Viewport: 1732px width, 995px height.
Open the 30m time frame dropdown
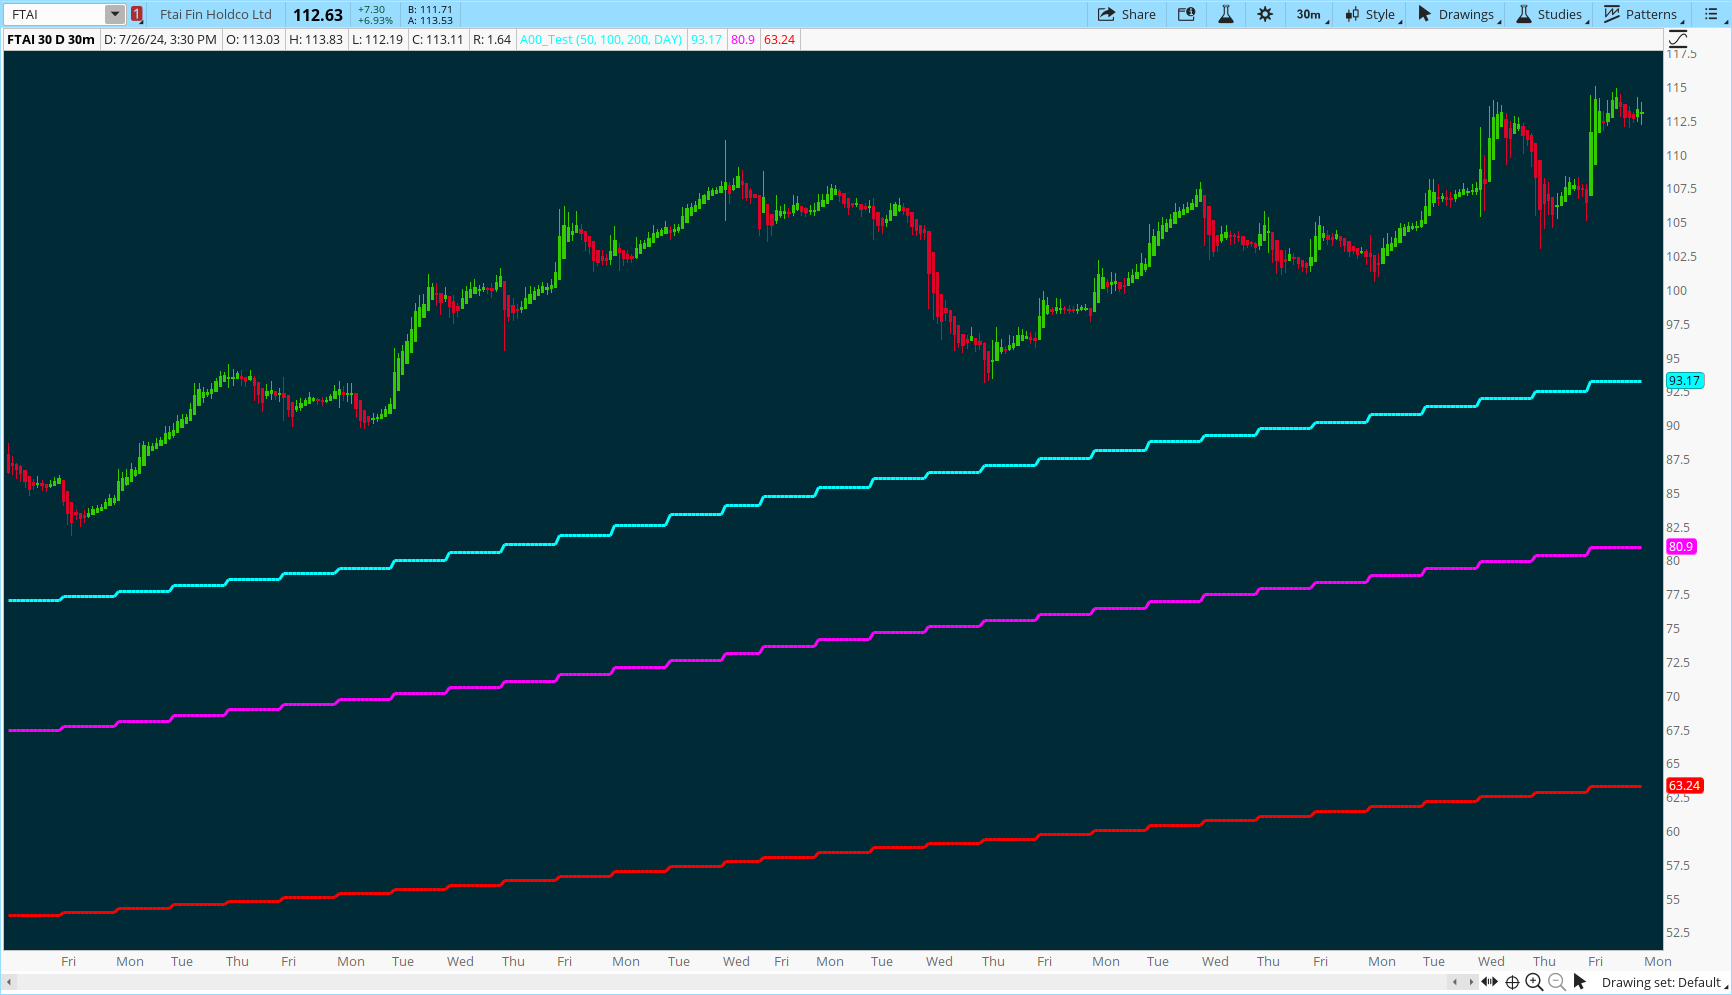click(x=1312, y=14)
